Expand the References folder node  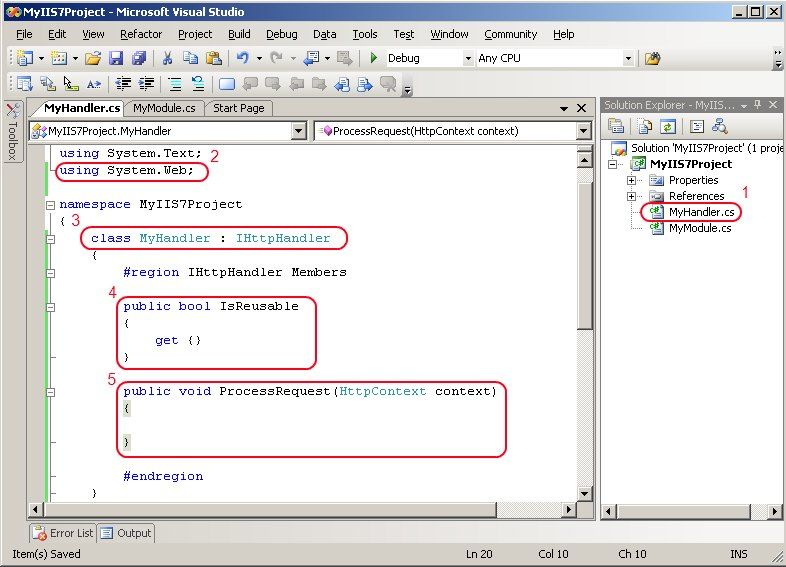click(x=631, y=196)
